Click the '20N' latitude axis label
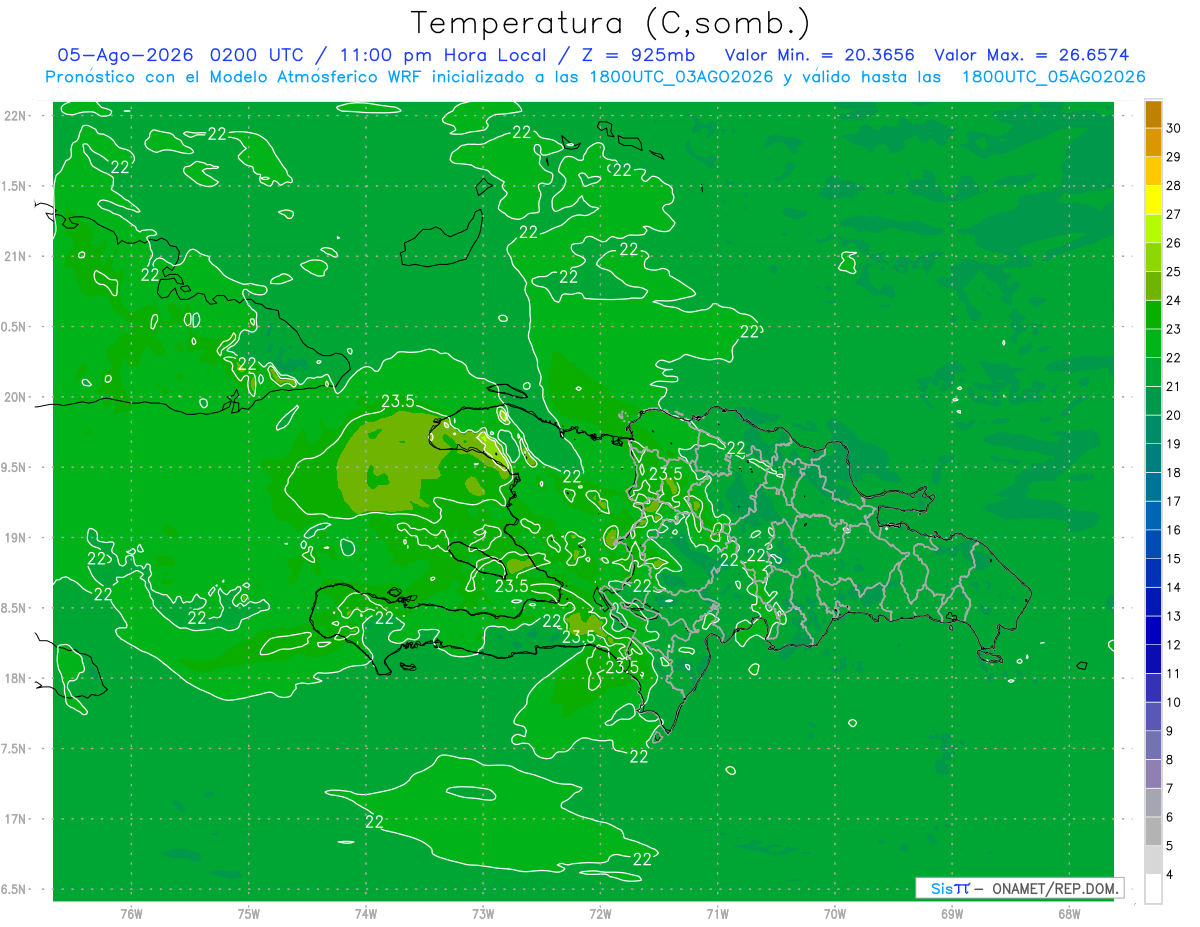Image resolution: width=1200 pixels, height=927 pixels. (x=15, y=397)
